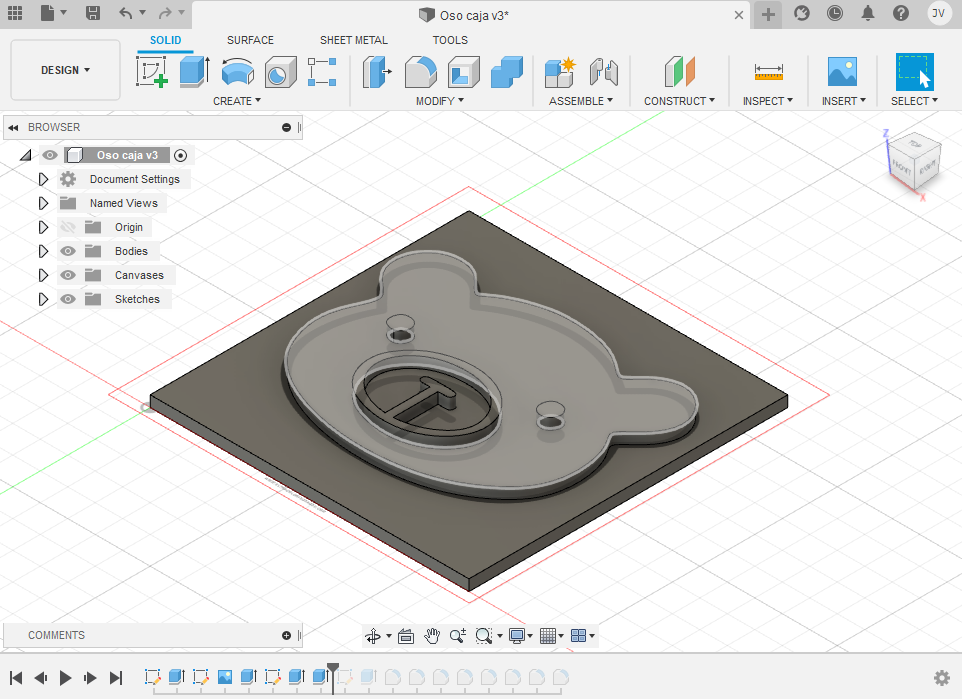Select the Rectangular Pattern tool
The image size is (962, 699).
322,71
